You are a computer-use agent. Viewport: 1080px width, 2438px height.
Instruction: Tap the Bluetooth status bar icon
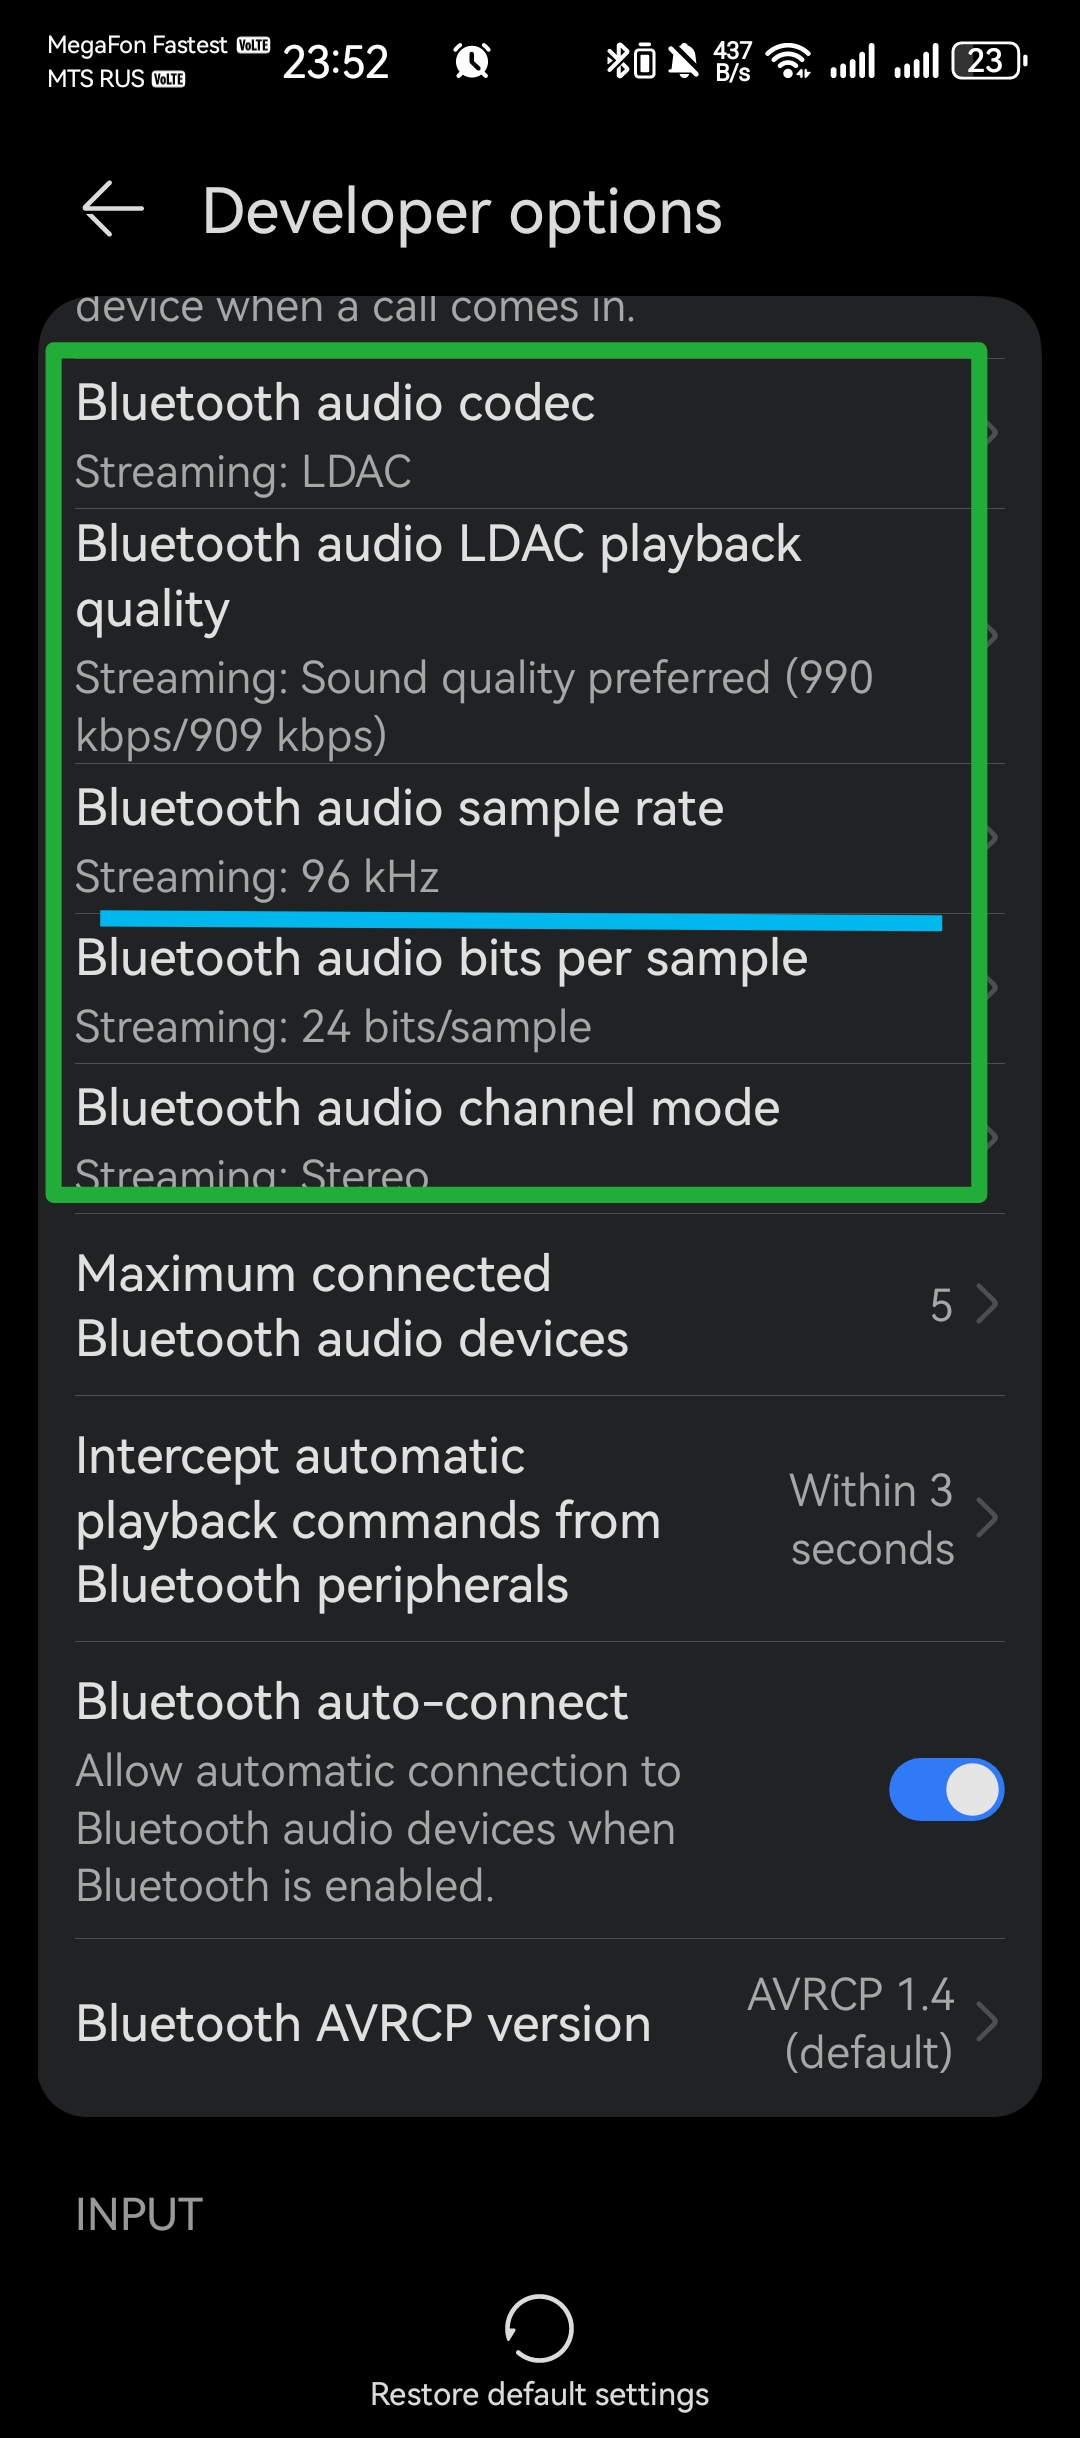[x=619, y=61]
